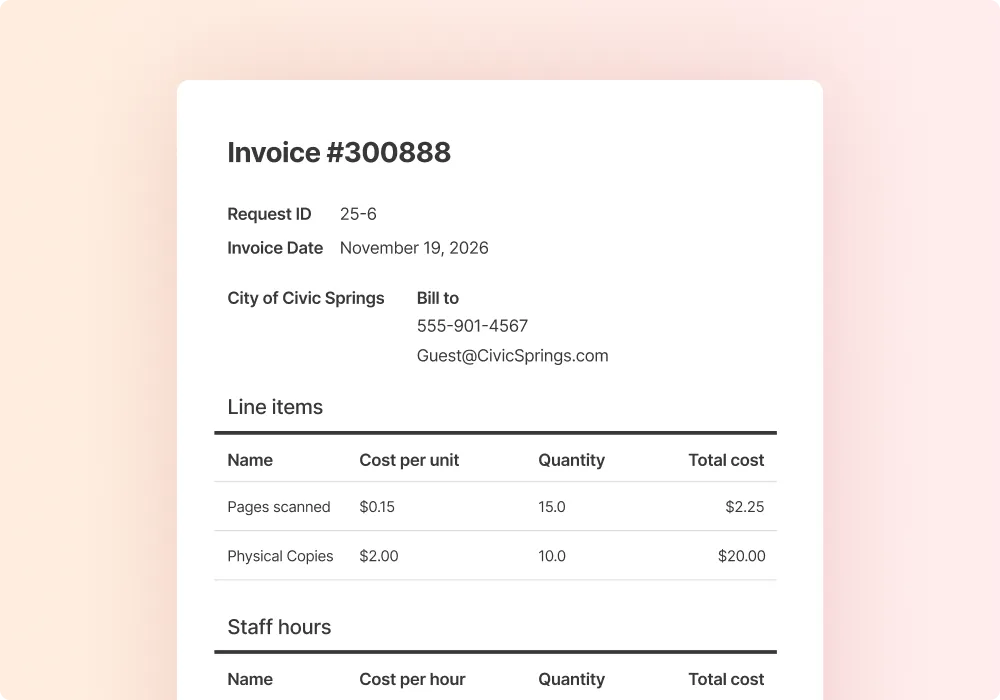Click the November 19, 2026 invoice date
This screenshot has width=1000, height=700.
point(414,248)
